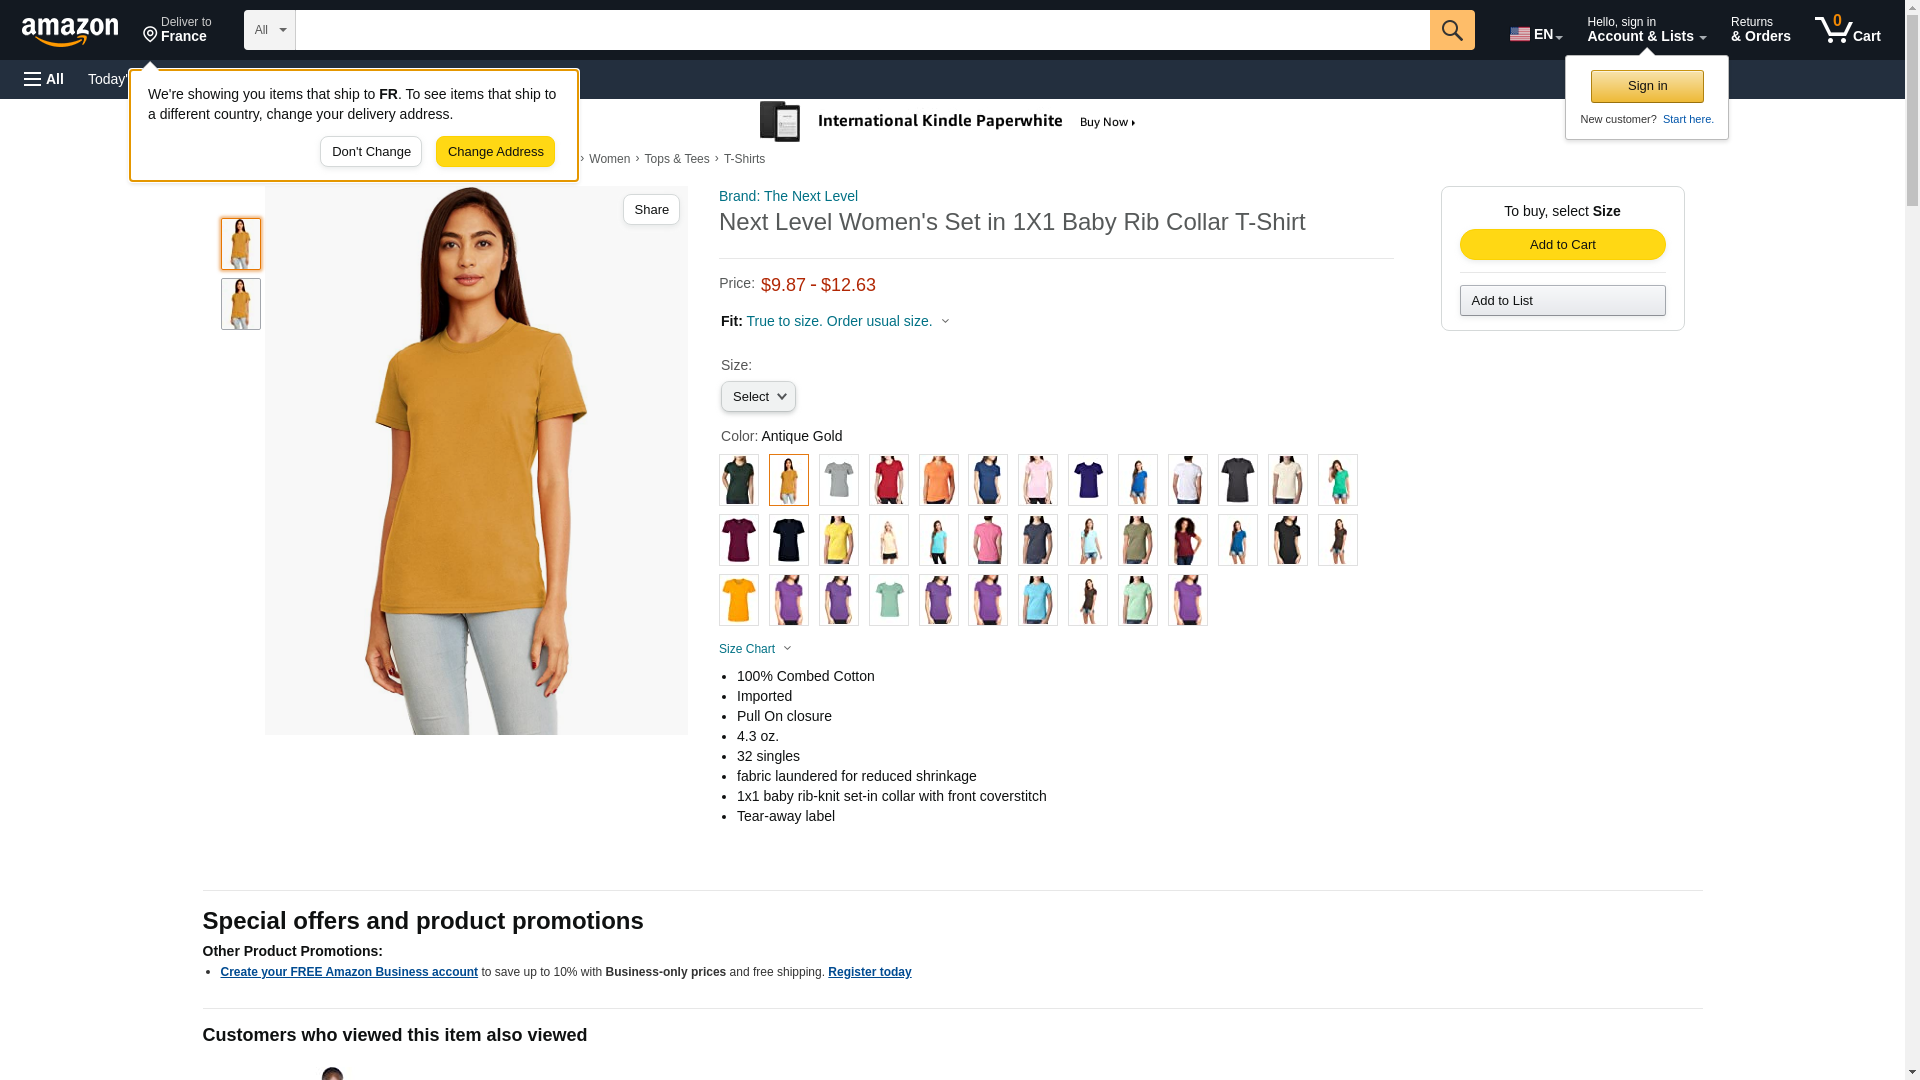The image size is (1920, 1080).
Task: Click the Brand: The Next Level link
Action: tap(787, 196)
